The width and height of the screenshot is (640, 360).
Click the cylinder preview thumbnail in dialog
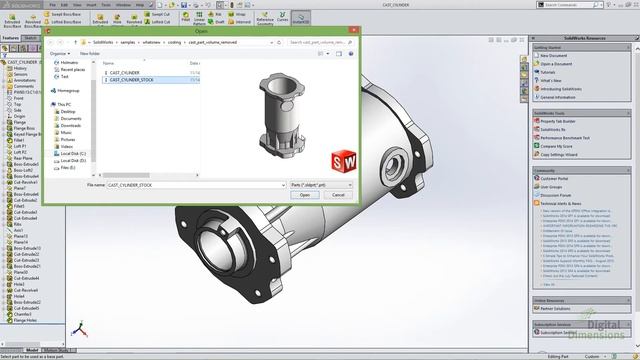282,116
